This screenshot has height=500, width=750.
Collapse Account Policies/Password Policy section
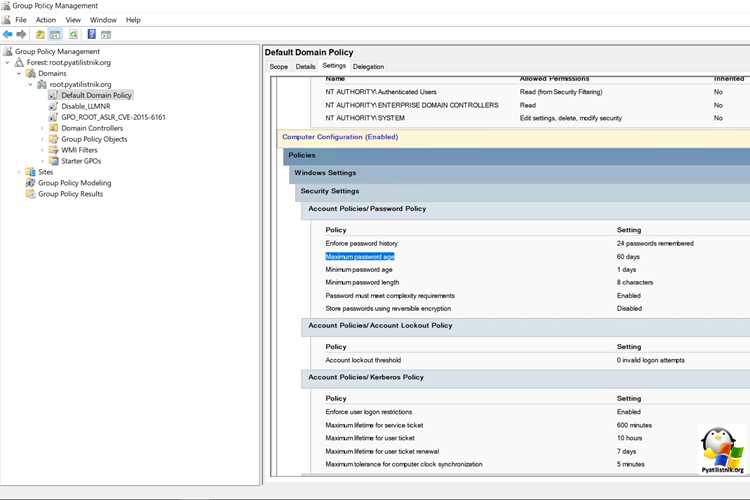point(526,209)
